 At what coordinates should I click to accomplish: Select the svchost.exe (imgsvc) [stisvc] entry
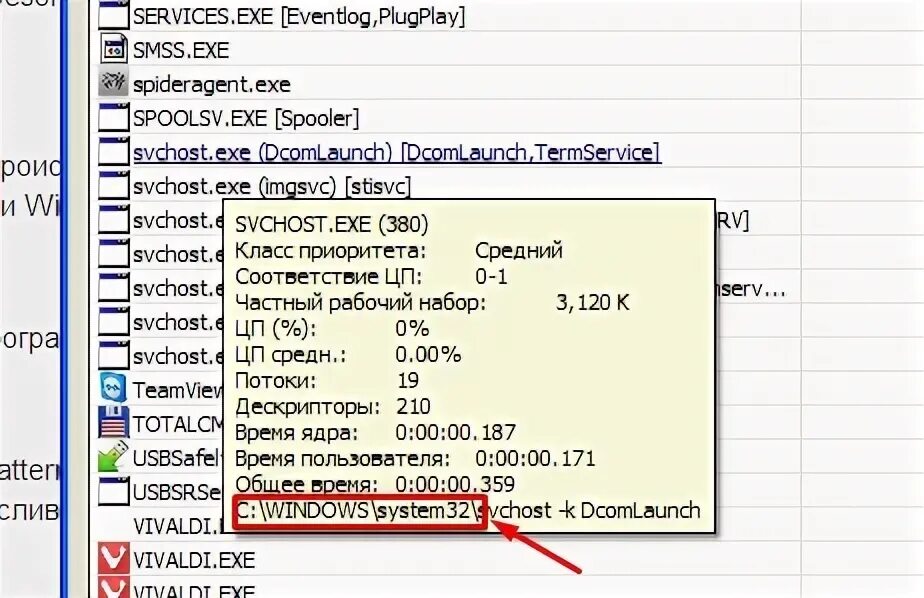274,185
